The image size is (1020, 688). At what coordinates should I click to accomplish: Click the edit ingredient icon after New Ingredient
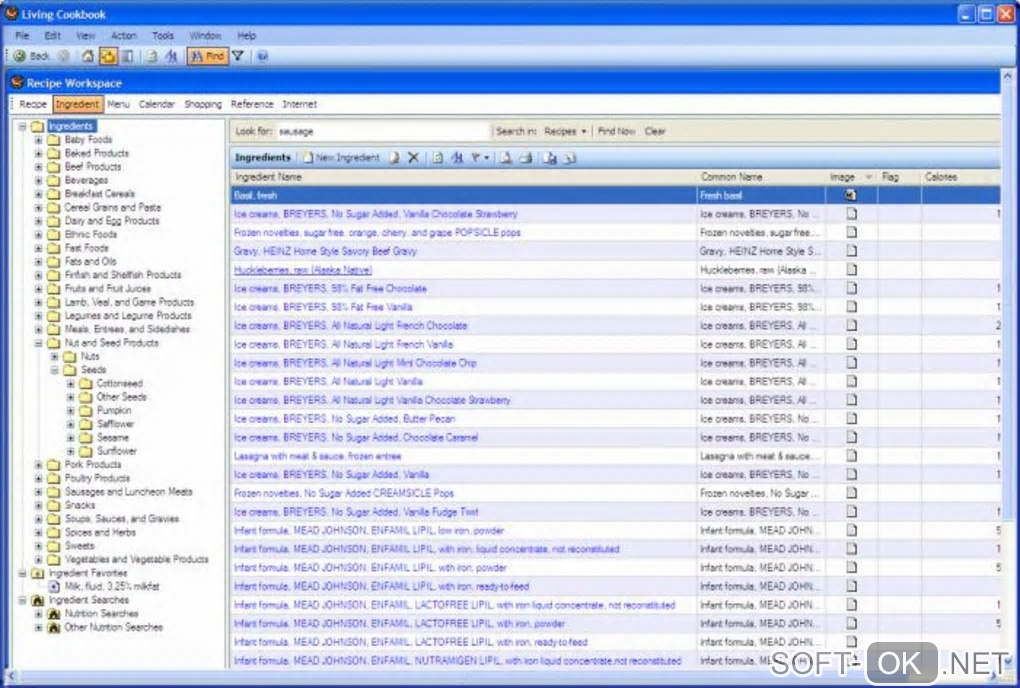click(x=394, y=157)
